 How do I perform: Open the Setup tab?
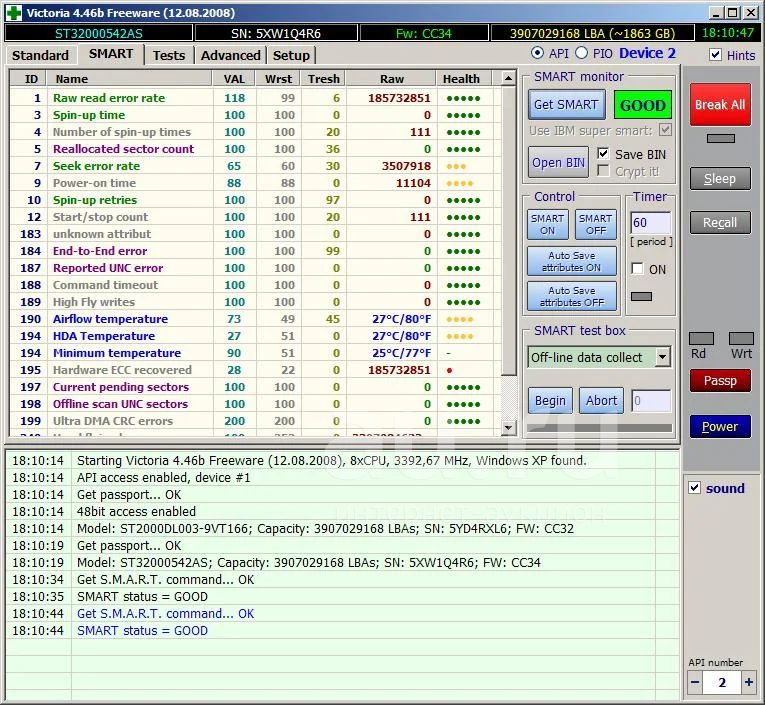(291, 55)
